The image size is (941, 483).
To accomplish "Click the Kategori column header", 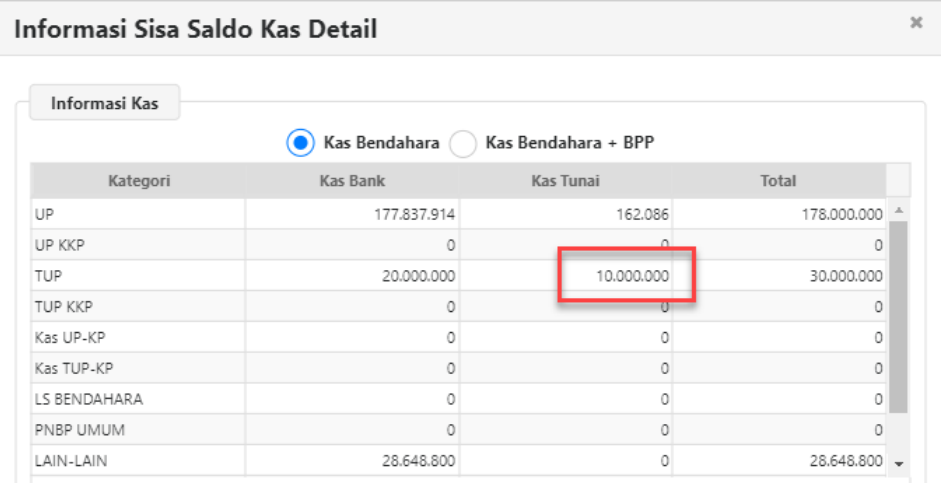I will 138,181.
